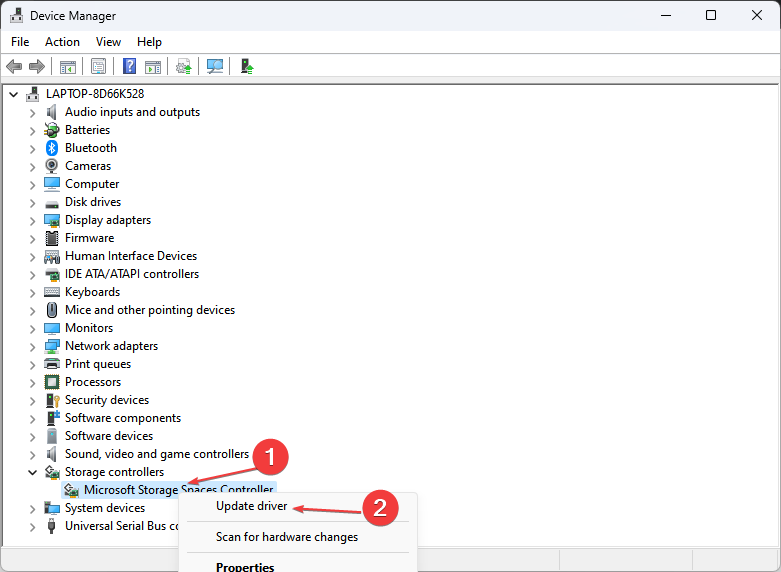Click the Forward arrow toolbar icon
This screenshot has height=572, width=781.
click(37, 66)
